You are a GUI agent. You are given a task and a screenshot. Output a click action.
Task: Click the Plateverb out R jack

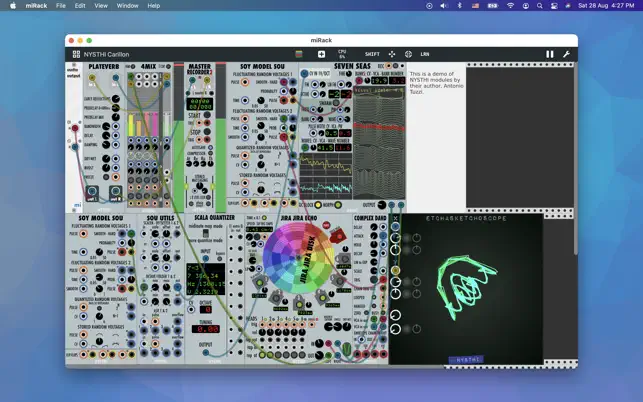click(x=116, y=191)
